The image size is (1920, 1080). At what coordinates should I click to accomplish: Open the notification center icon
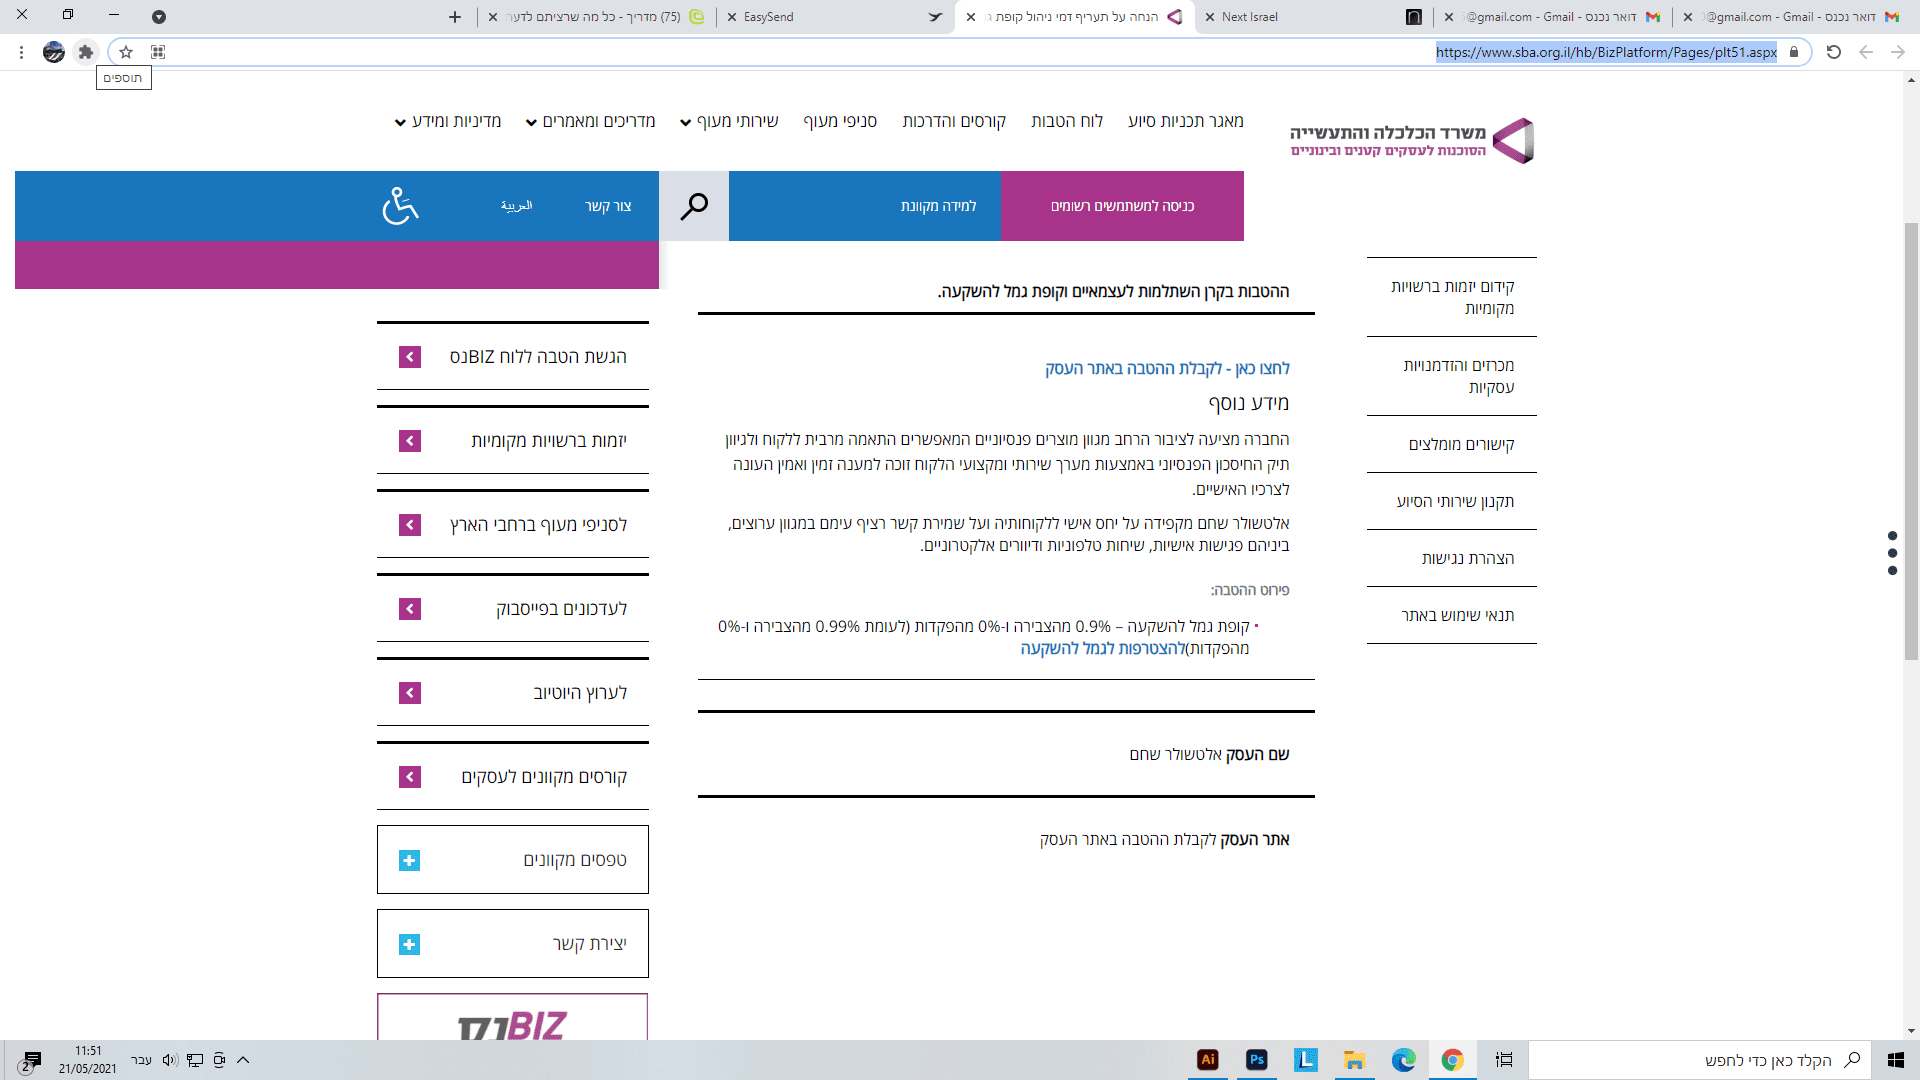coord(31,1061)
